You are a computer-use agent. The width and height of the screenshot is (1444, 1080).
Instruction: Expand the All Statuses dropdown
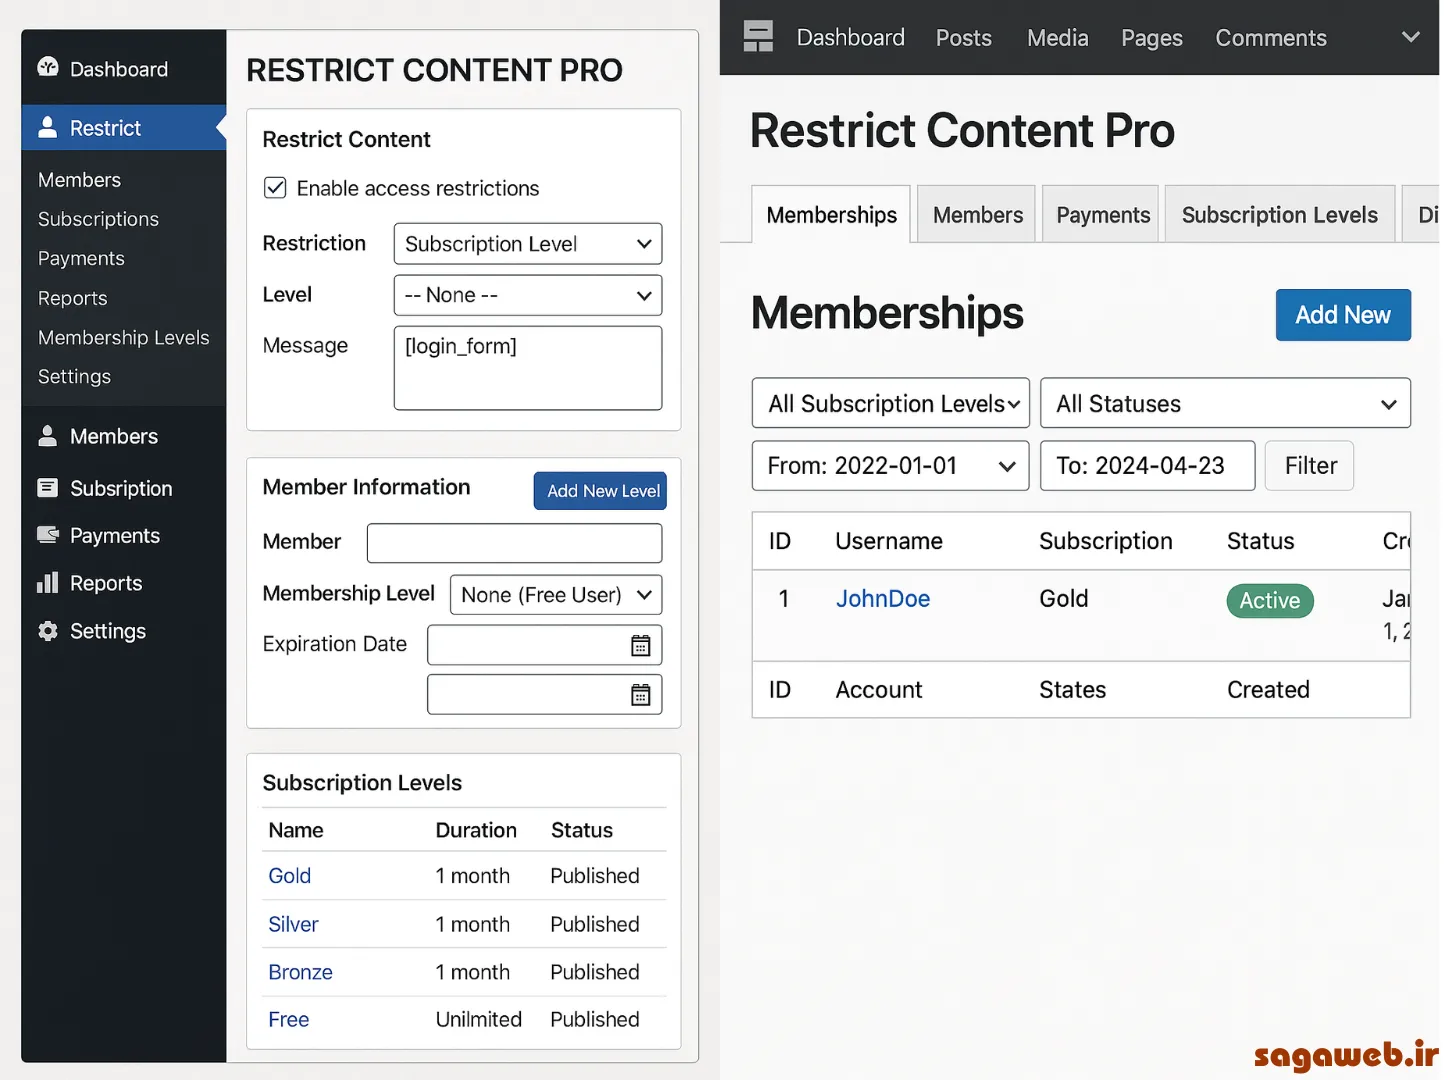(1225, 403)
